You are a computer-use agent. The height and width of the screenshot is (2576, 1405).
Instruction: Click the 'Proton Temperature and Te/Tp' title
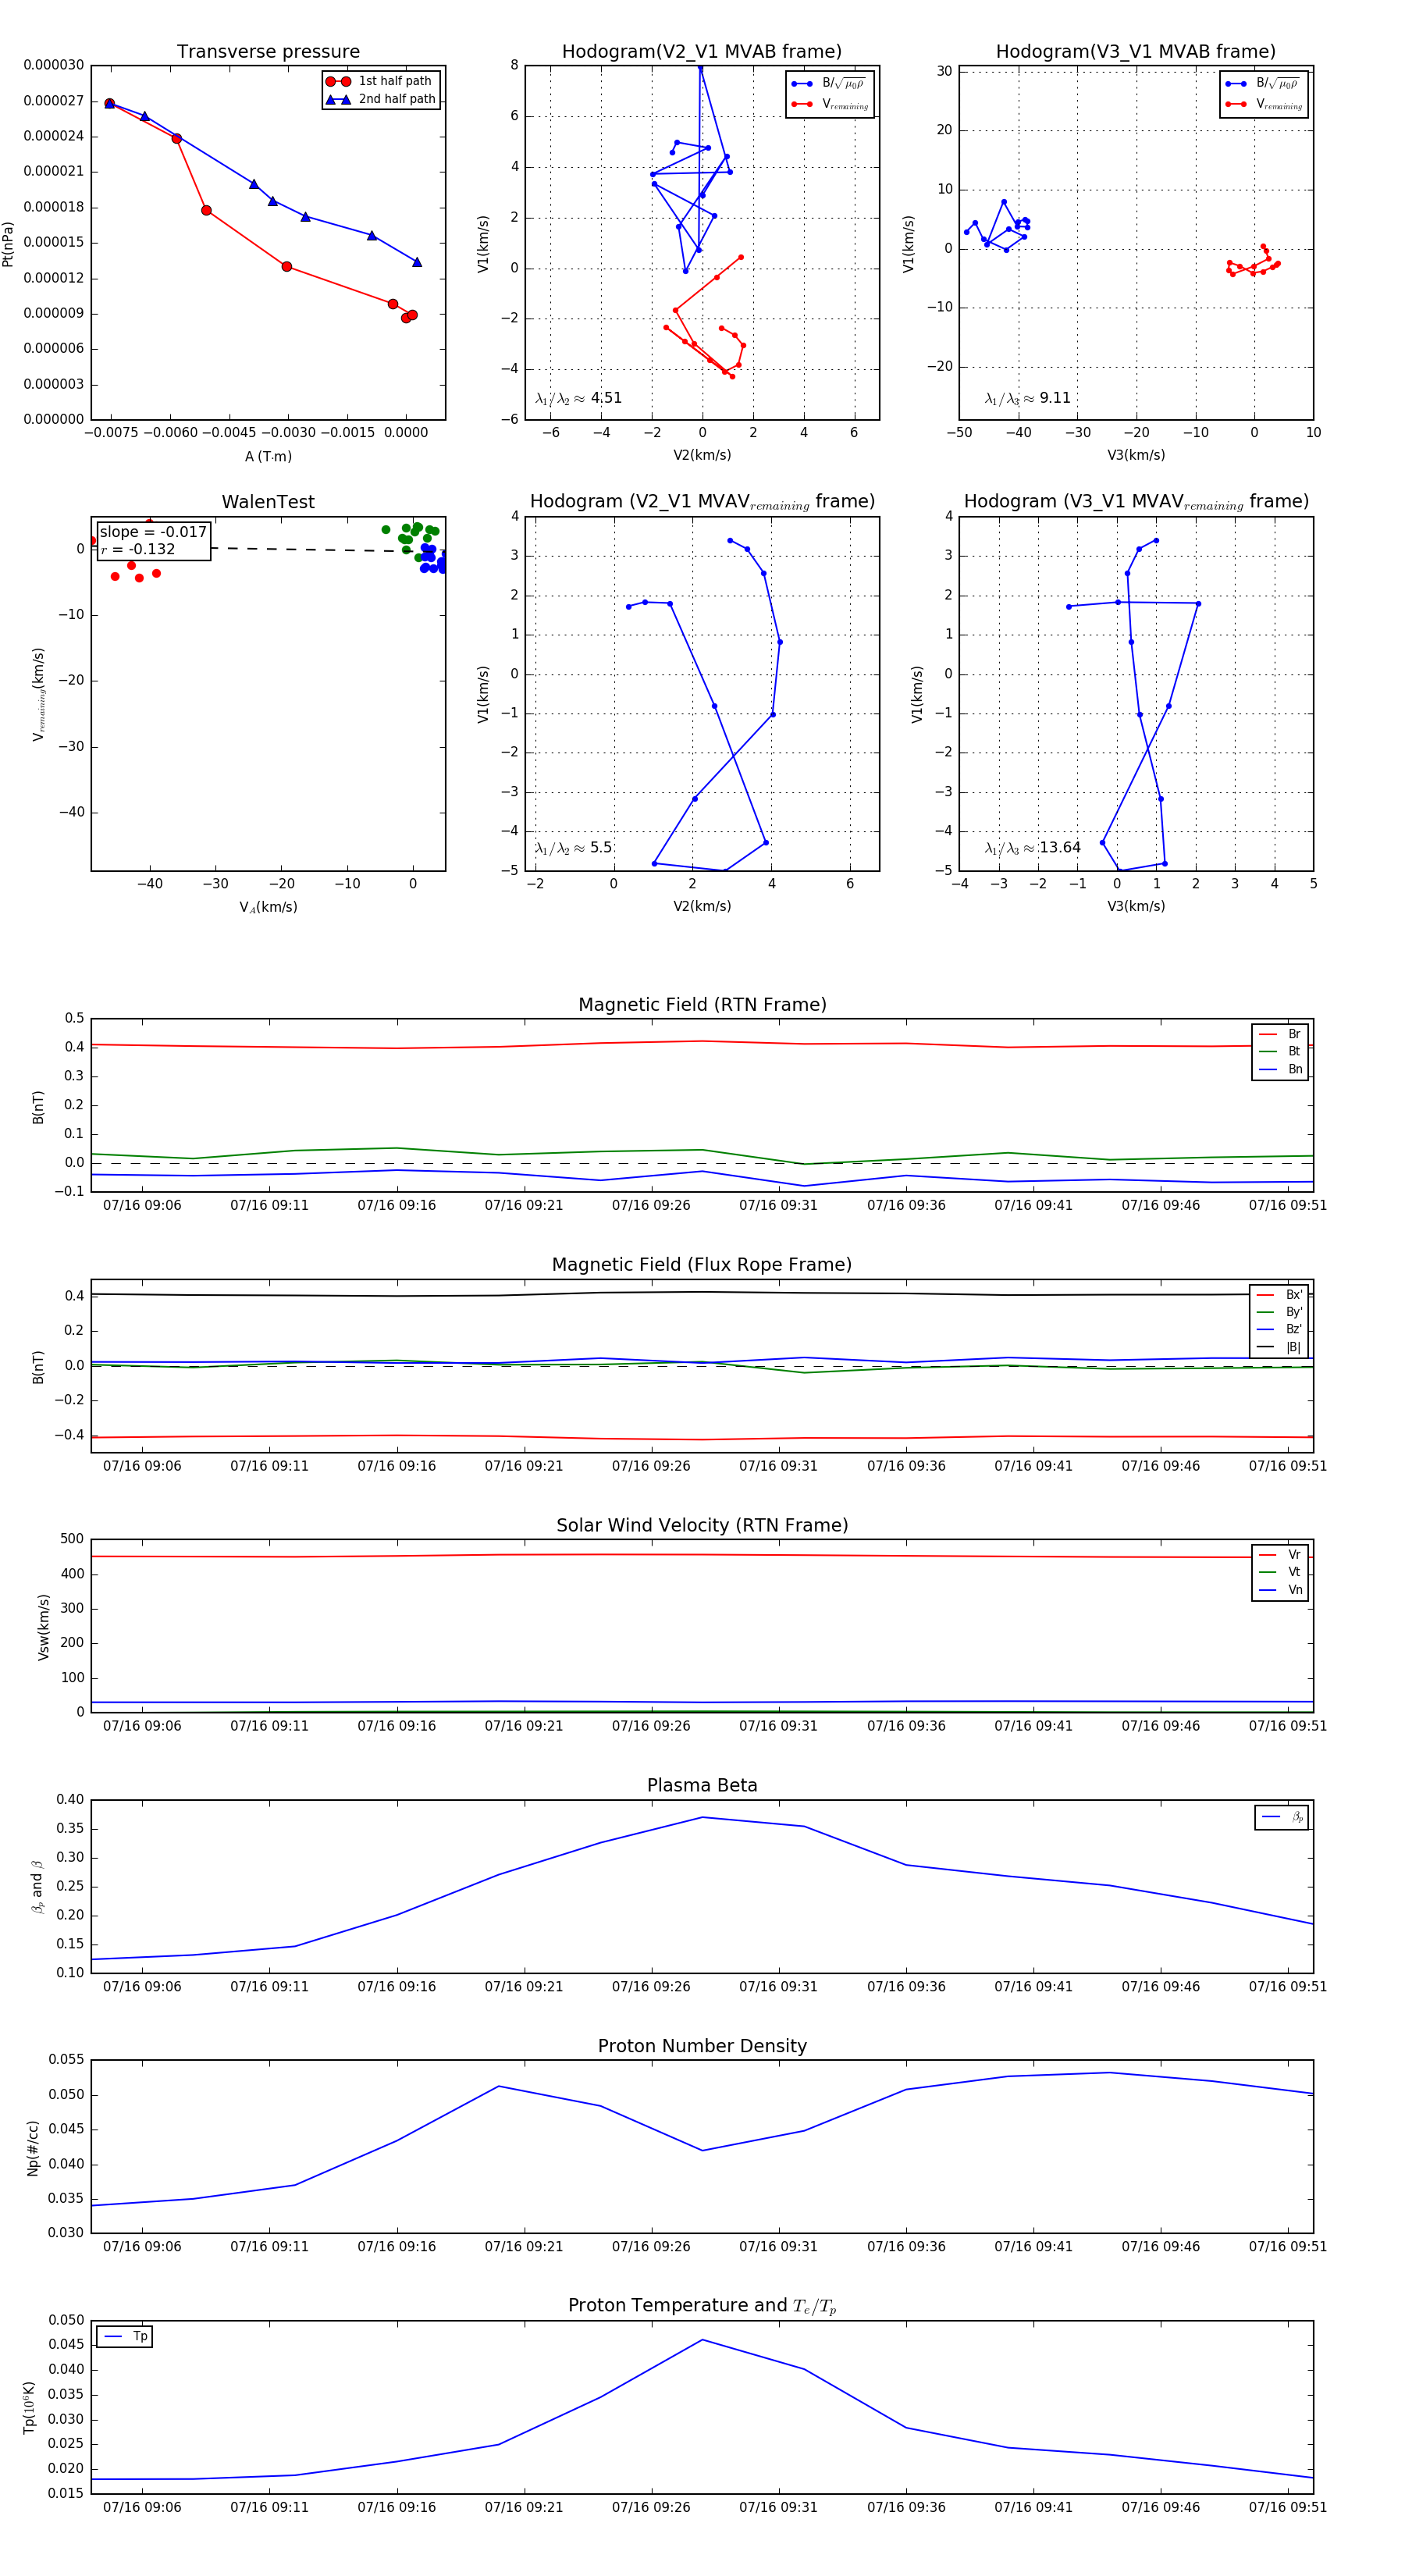click(702, 2306)
